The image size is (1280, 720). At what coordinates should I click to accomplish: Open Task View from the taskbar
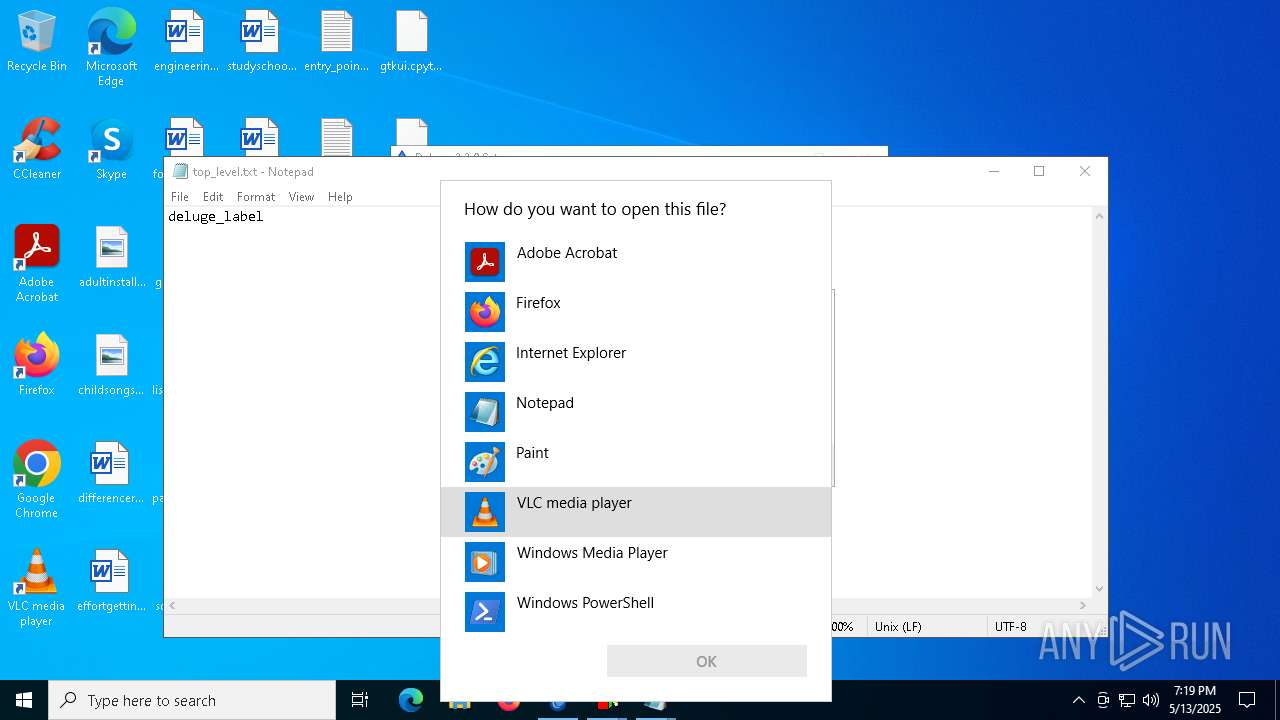(360, 700)
